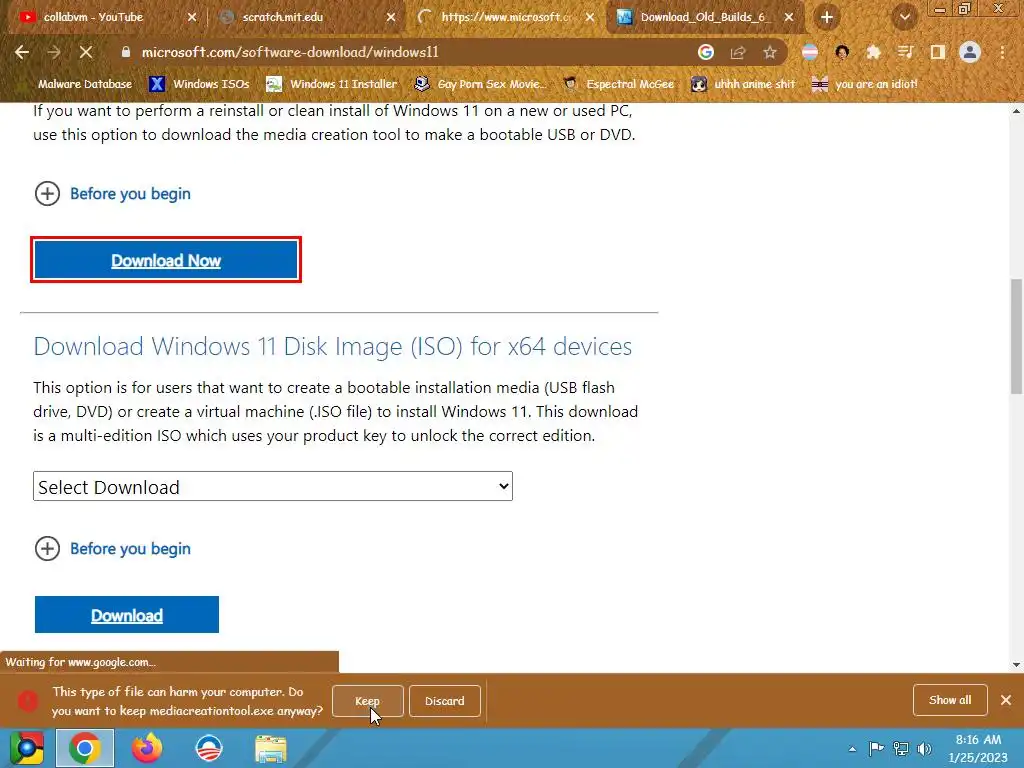Open File Explorer from taskbar
Image resolution: width=1024 pixels, height=768 pixels.
click(270, 748)
